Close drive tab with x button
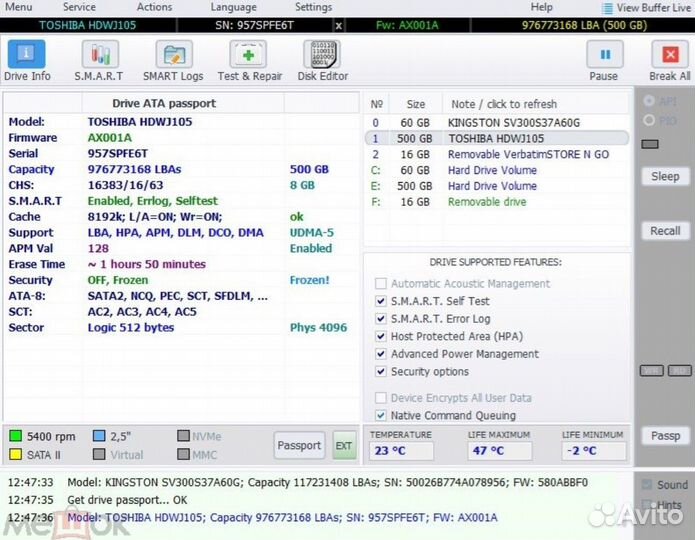This screenshot has height=540, width=695. pos(339,25)
